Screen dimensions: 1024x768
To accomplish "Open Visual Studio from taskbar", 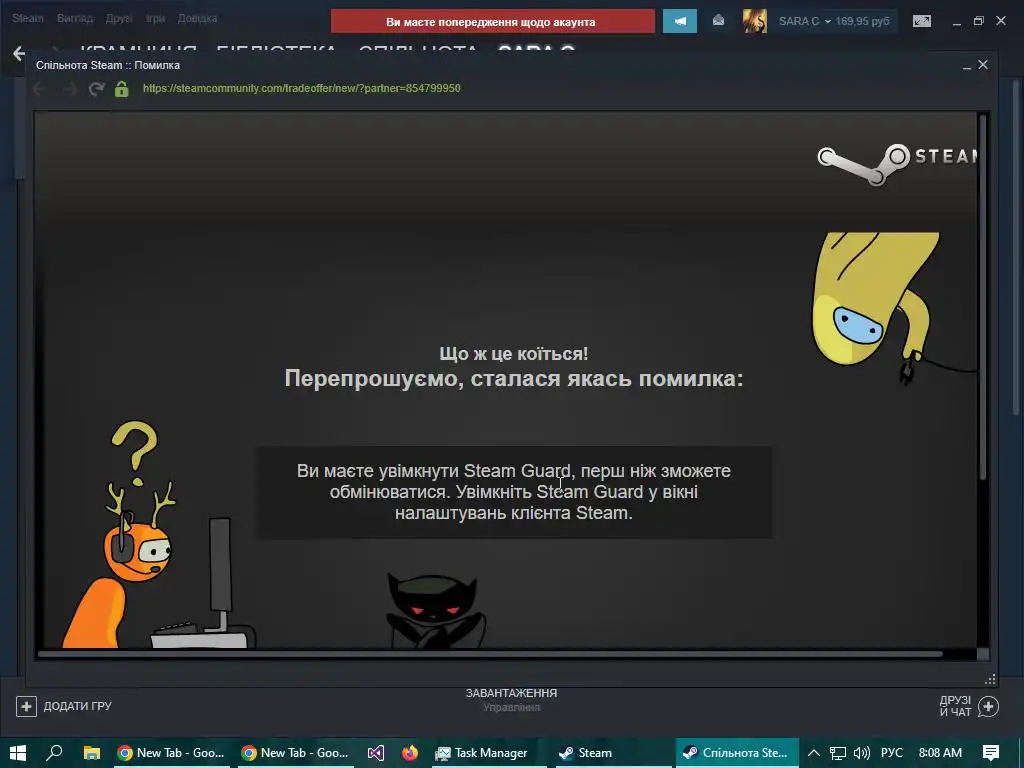I will click(376, 753).
